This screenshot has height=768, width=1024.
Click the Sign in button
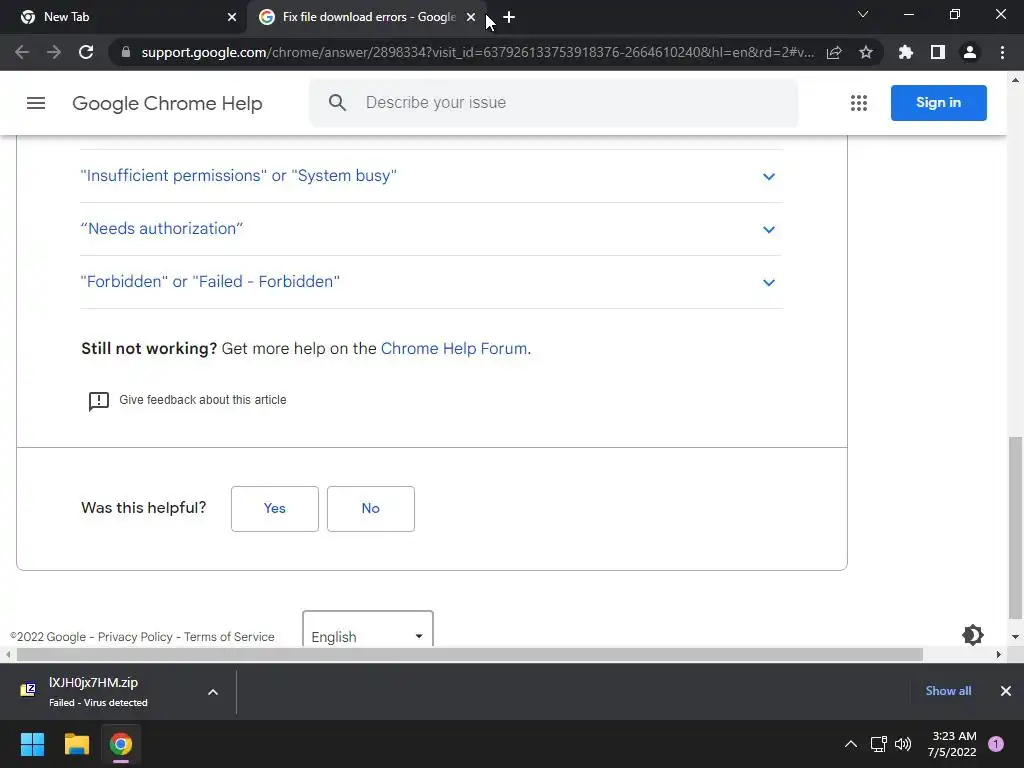coord(938,103)
